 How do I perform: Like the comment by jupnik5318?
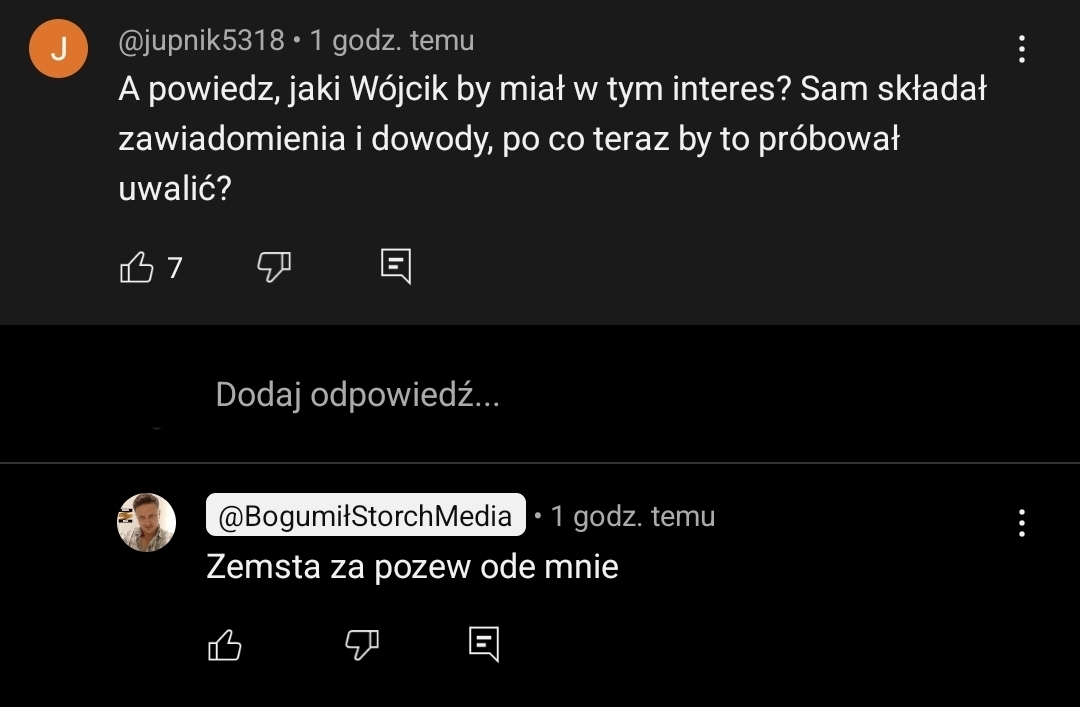(x=137, y=267)
